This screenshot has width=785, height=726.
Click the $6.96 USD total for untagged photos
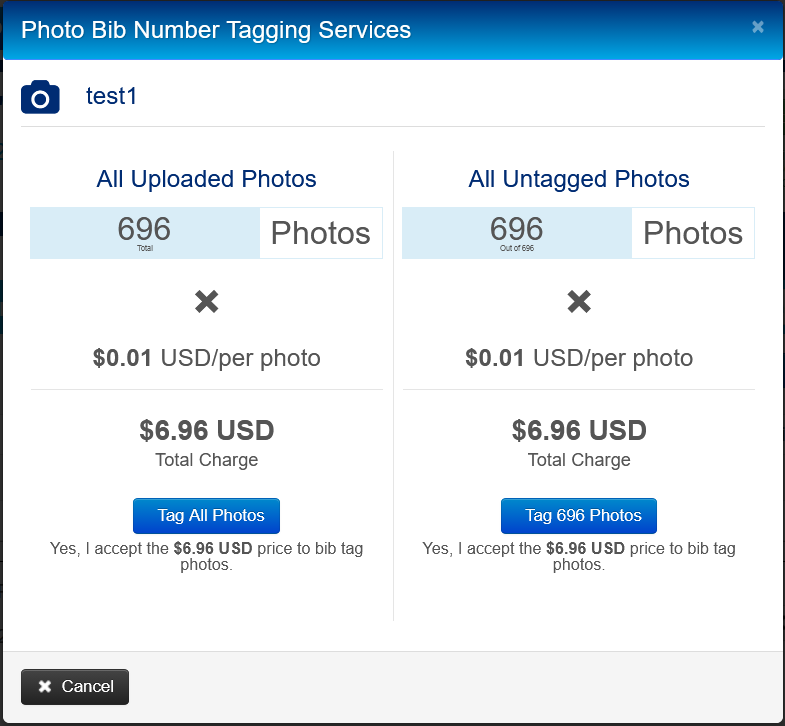579,431
